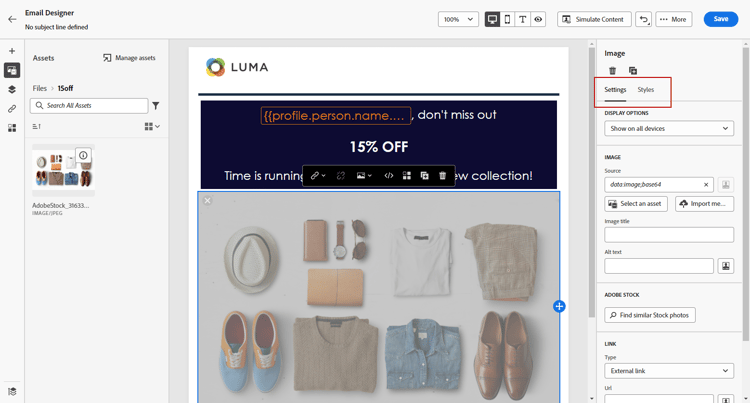Click the canvas vertical scrollbar
The image size is (750, 403).
tap(592, 182)
